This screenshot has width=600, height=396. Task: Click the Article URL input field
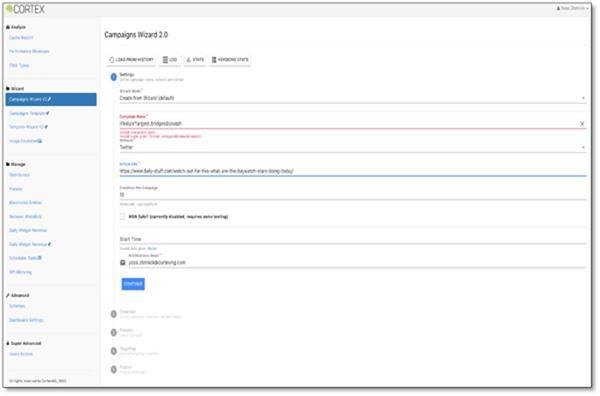(353, 171)
